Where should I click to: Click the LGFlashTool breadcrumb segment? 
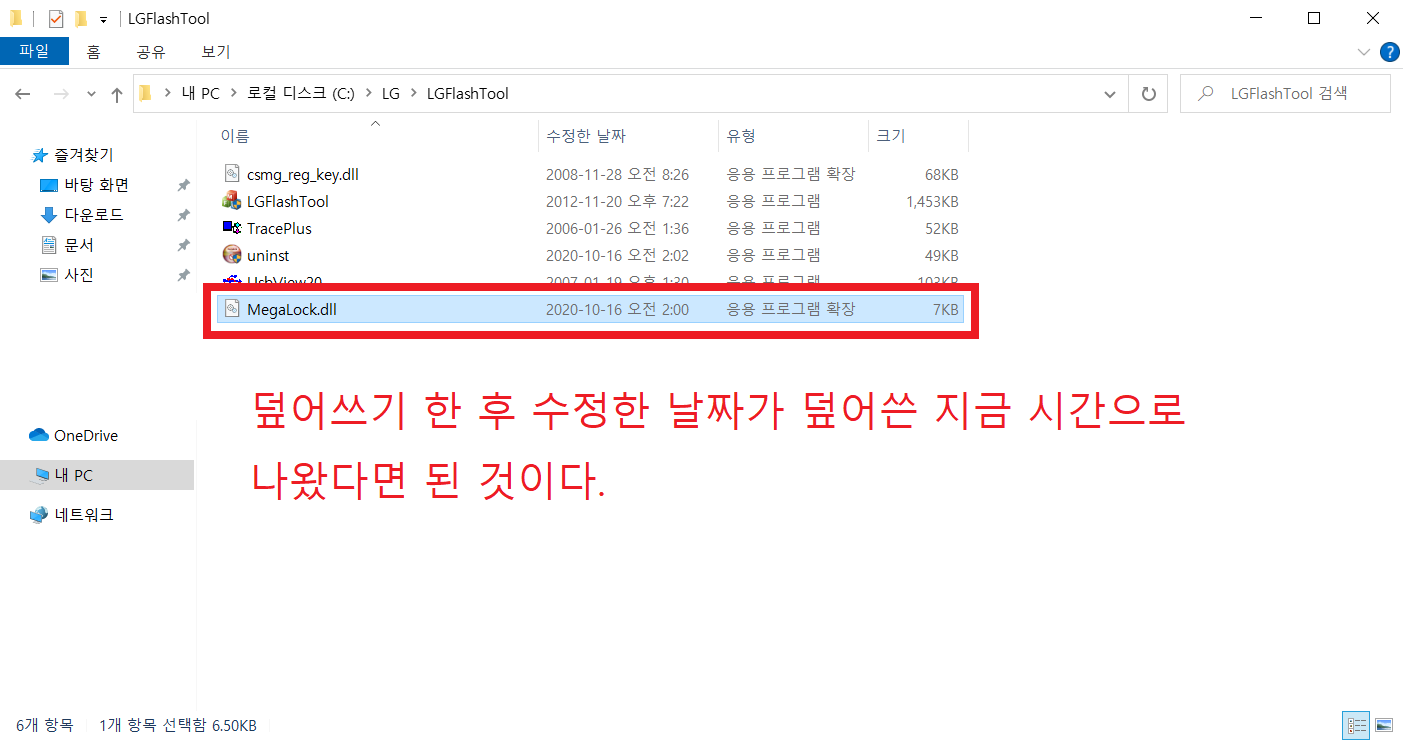point(467,94)
